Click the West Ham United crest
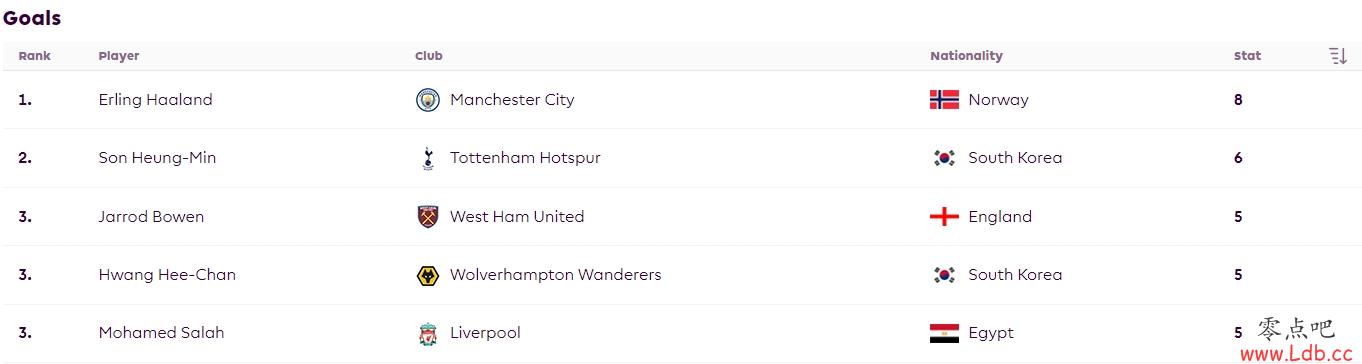This screenshot has width=1362, height=364. click(428, 217)
